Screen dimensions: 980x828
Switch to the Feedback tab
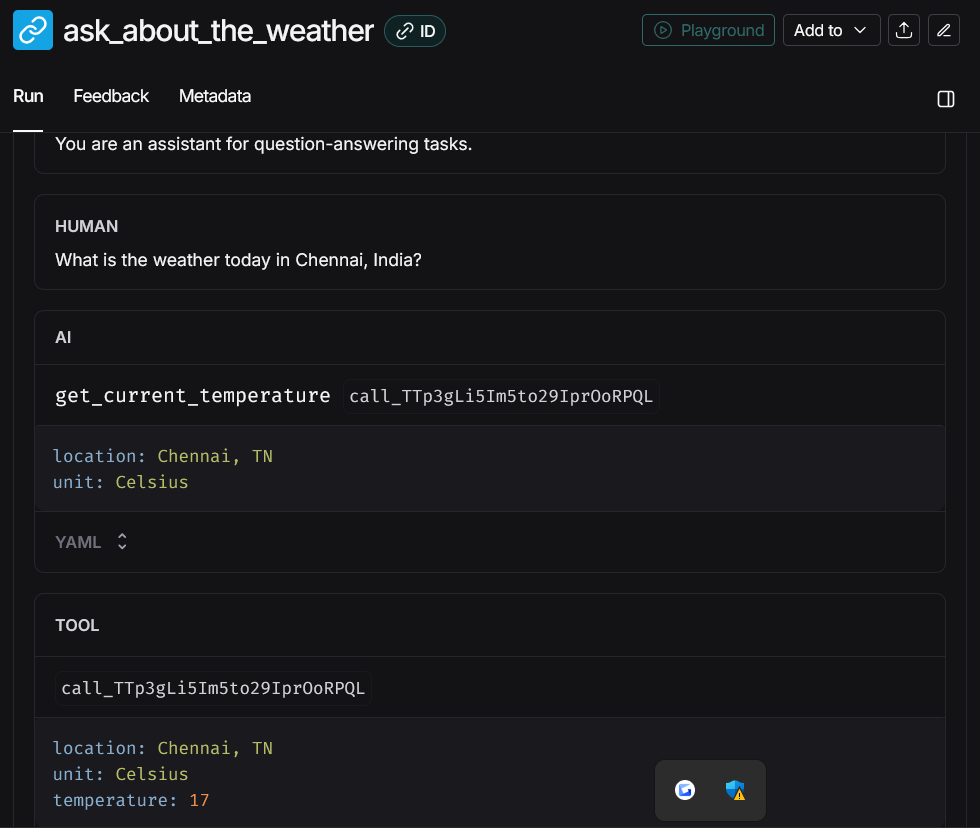click(111, 96)
